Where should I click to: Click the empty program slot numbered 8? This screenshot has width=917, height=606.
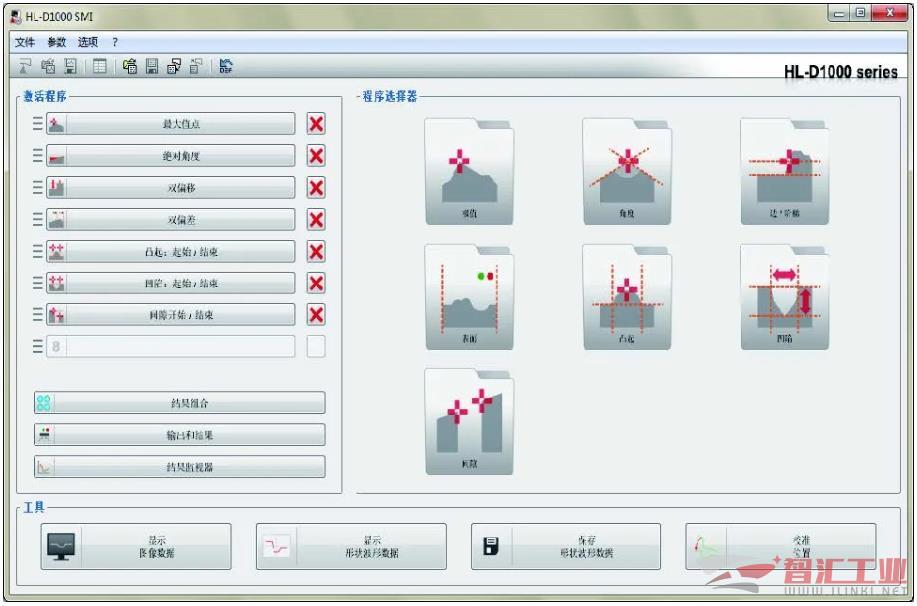(x=171, y=346)
